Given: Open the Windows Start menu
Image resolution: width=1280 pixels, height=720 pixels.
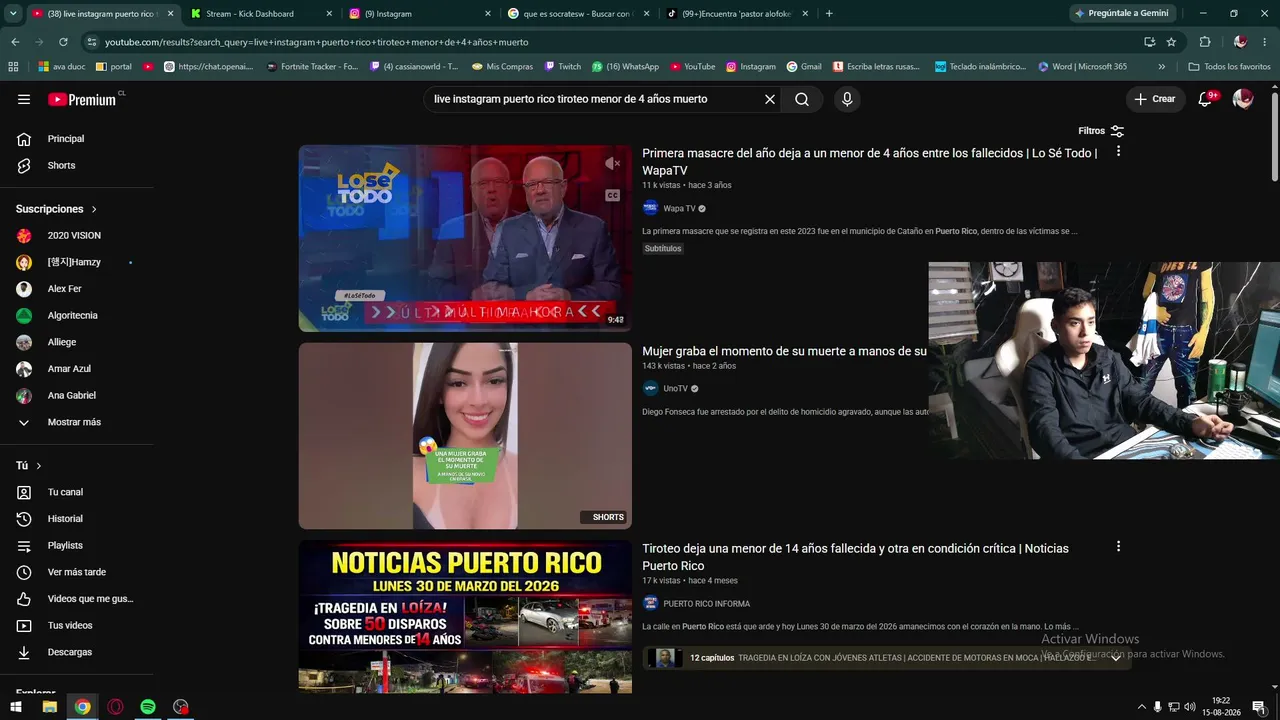Looking at the screenshot, I should point(15,707).
